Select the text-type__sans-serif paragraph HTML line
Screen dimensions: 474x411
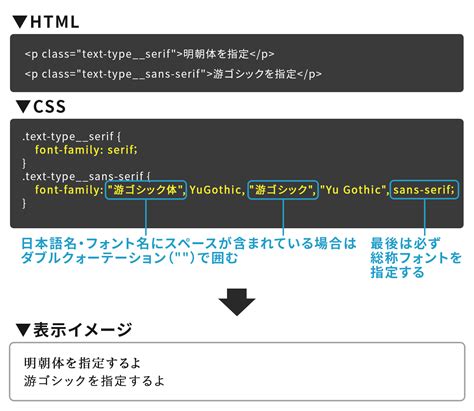point(173,74)
